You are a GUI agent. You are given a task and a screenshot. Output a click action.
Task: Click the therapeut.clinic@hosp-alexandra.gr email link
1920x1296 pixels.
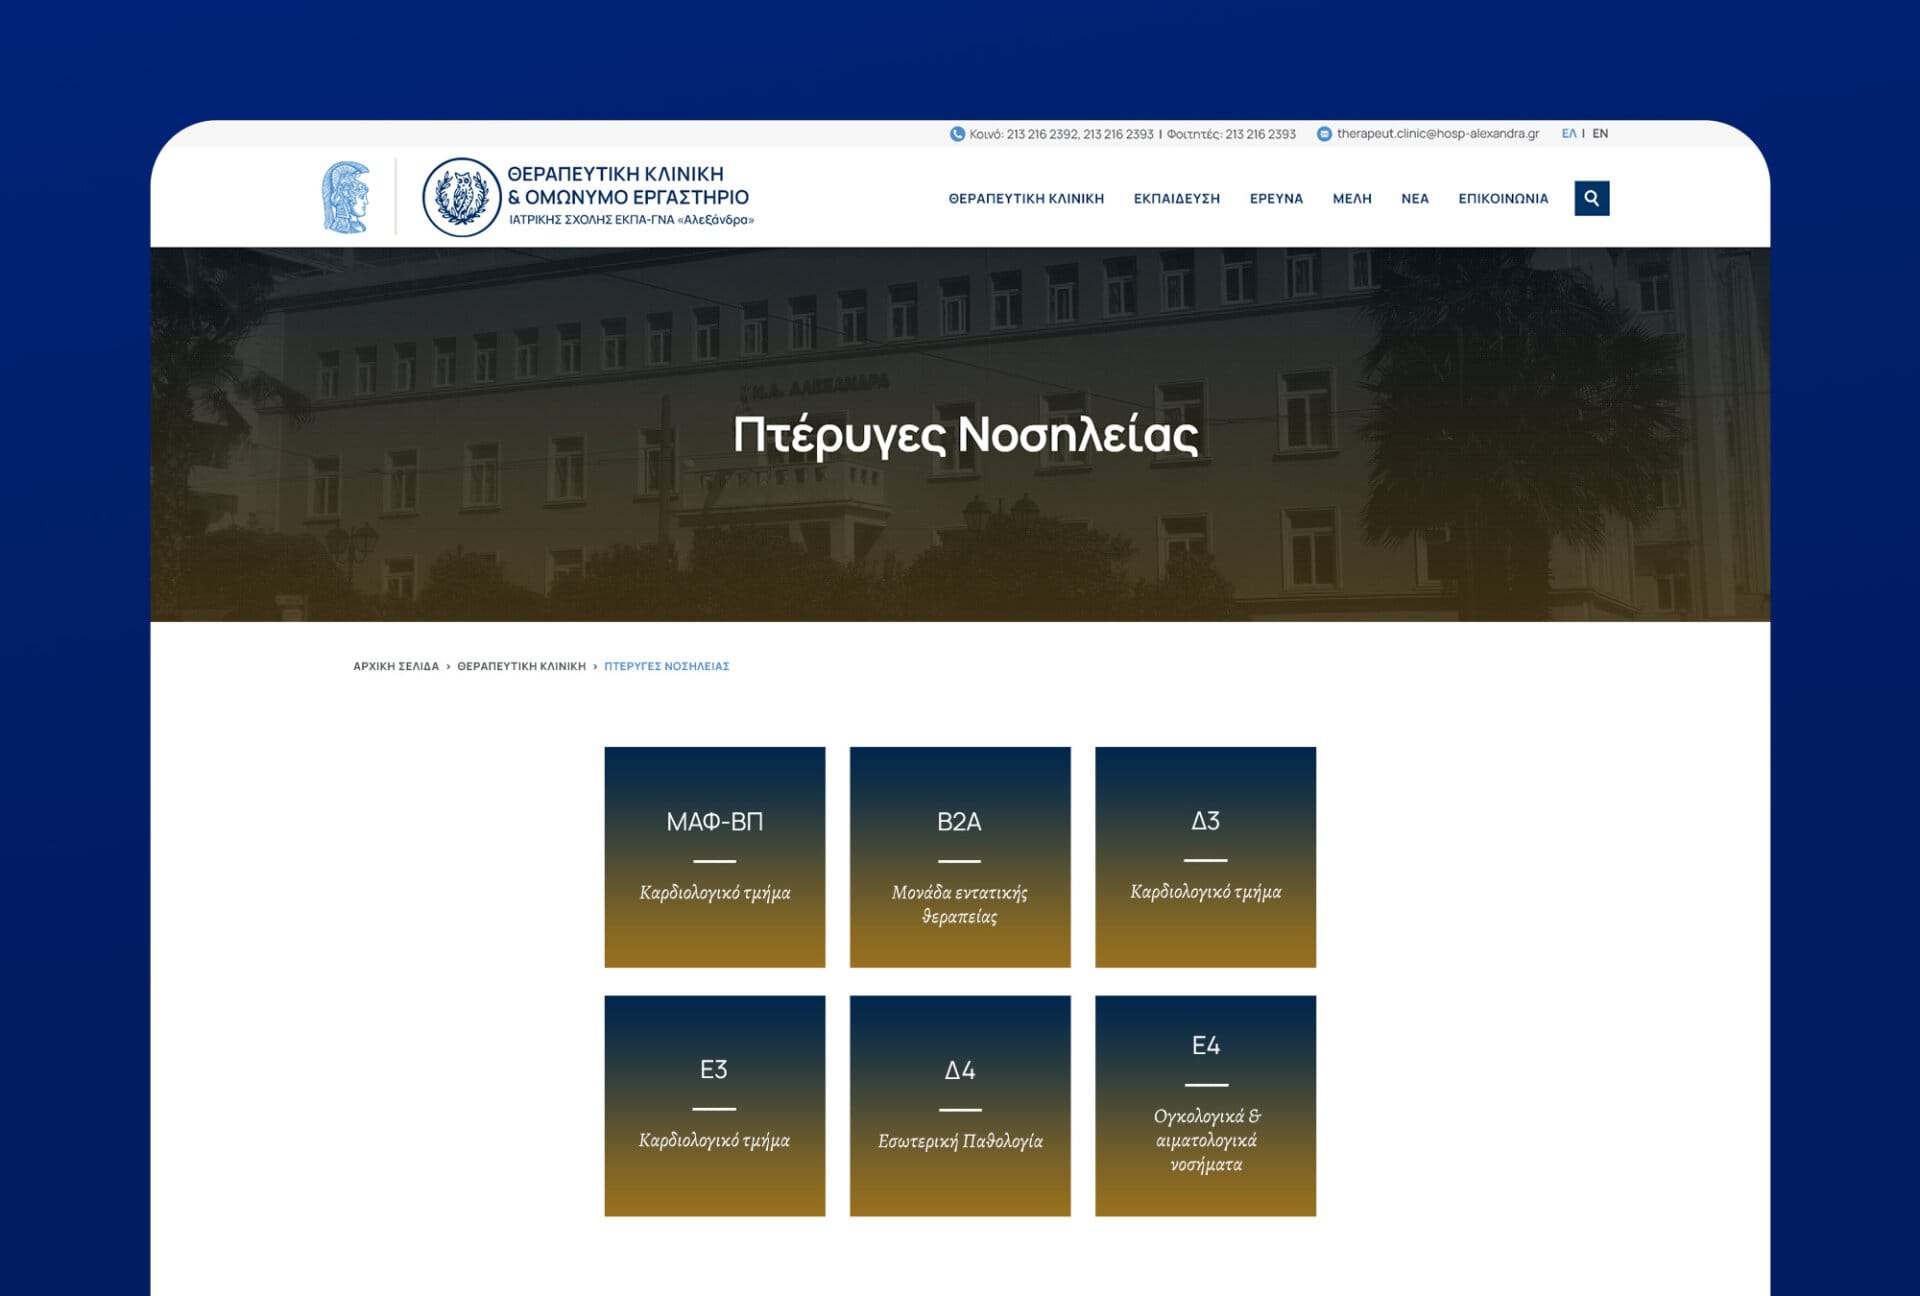click(1438, 131)
